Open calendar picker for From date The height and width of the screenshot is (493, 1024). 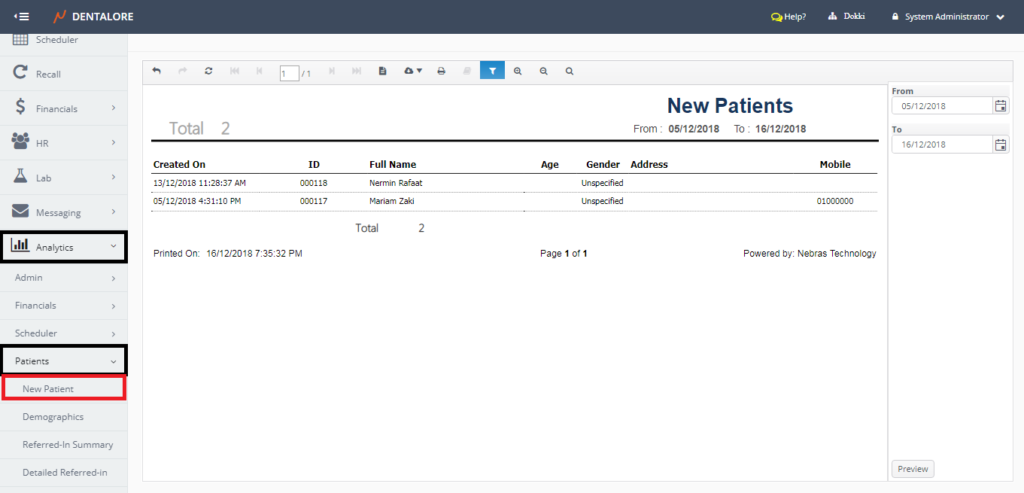tap(1000, 106)
